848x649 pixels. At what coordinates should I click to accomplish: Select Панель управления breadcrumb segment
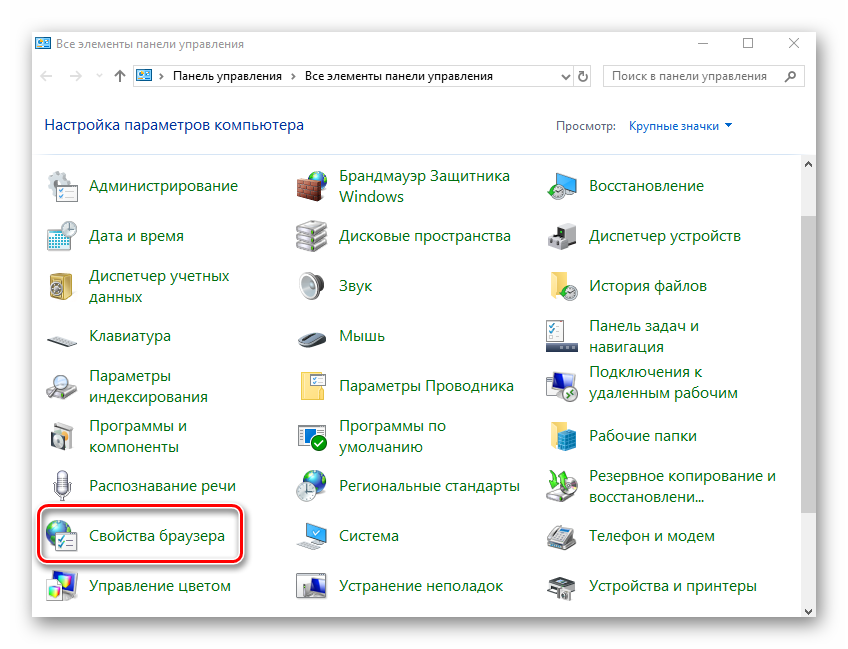tap(228, 76)
